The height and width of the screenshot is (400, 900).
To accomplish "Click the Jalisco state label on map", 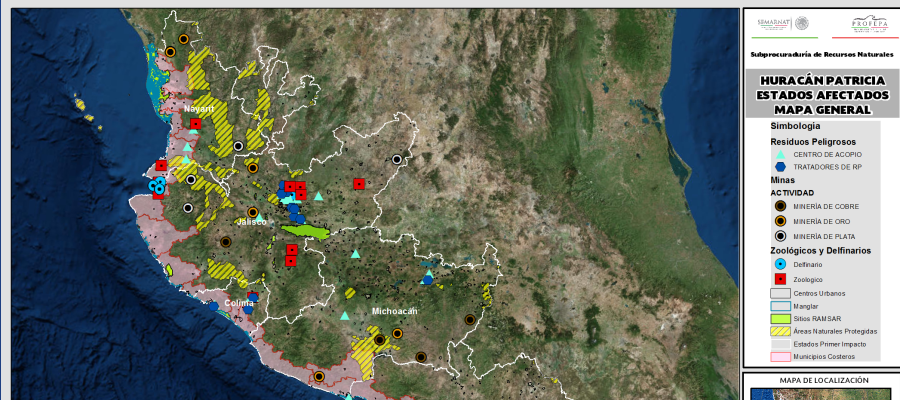I will pyautogui.click(x=251, y=222).
